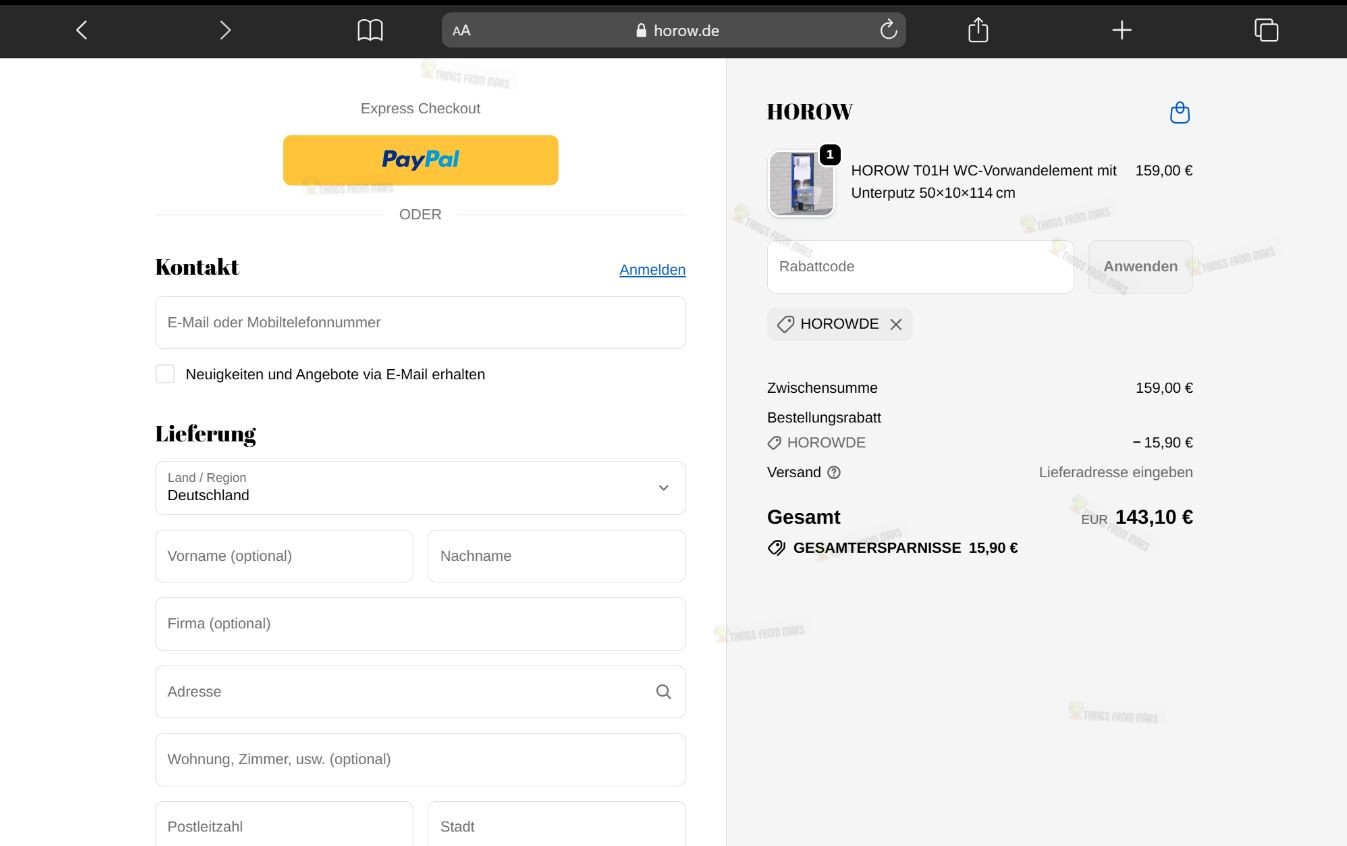The height and width of the screenshot is (846, 1347).
Task: Click the Lieferadresse eingeben shipping text
Action: coord(1116,472)
